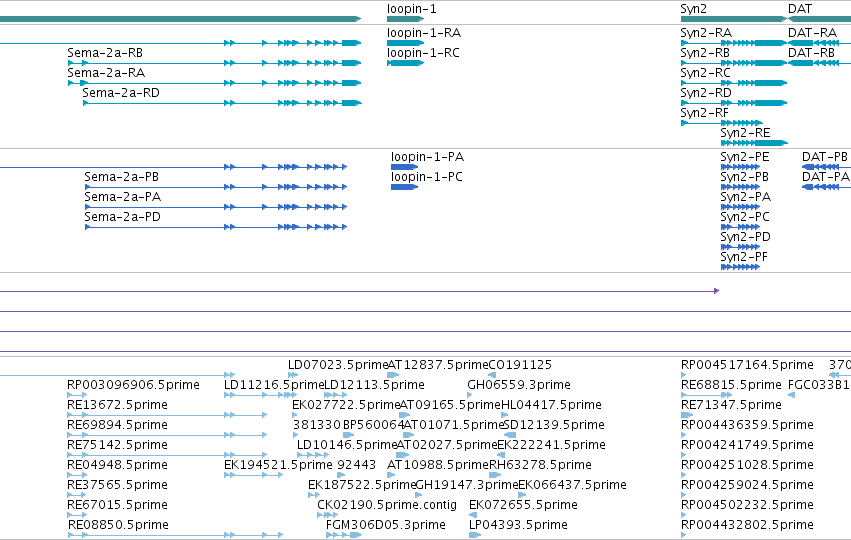Screen dimensions: 851x540
Task: Click the DAT gene label
Action: pyautogui.click(x=800, y=9)
